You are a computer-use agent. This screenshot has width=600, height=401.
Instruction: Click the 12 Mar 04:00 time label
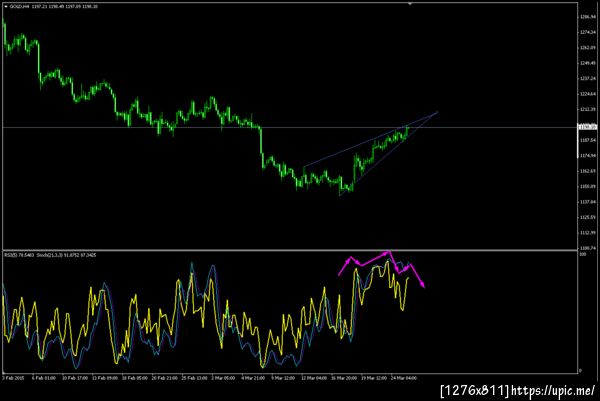(314, 378)
